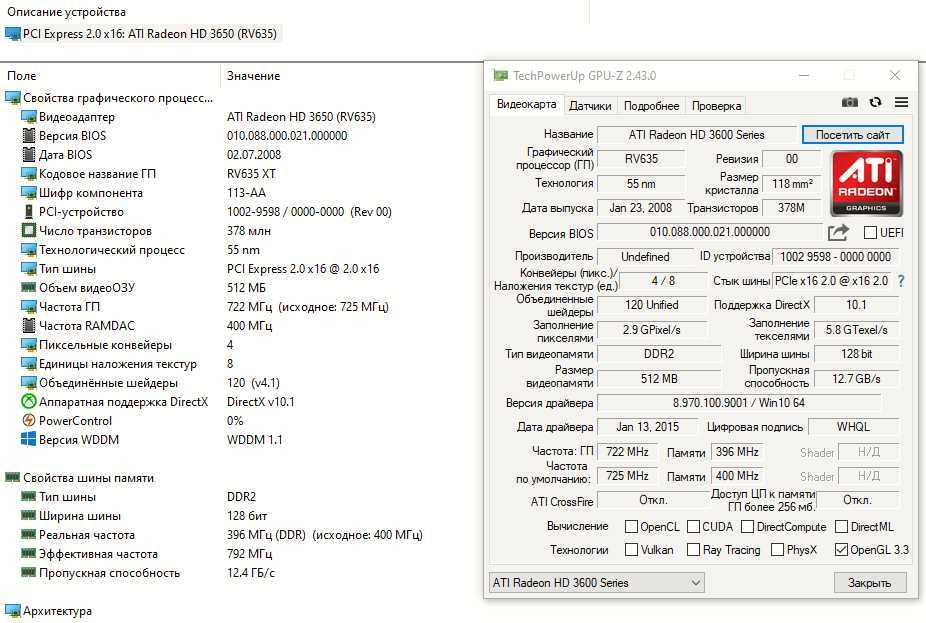Image resolution: width=926 pixels, height=623 pixels.
Task: Click the Объединённые шейдеры row icon
Action: pos(28,383)
